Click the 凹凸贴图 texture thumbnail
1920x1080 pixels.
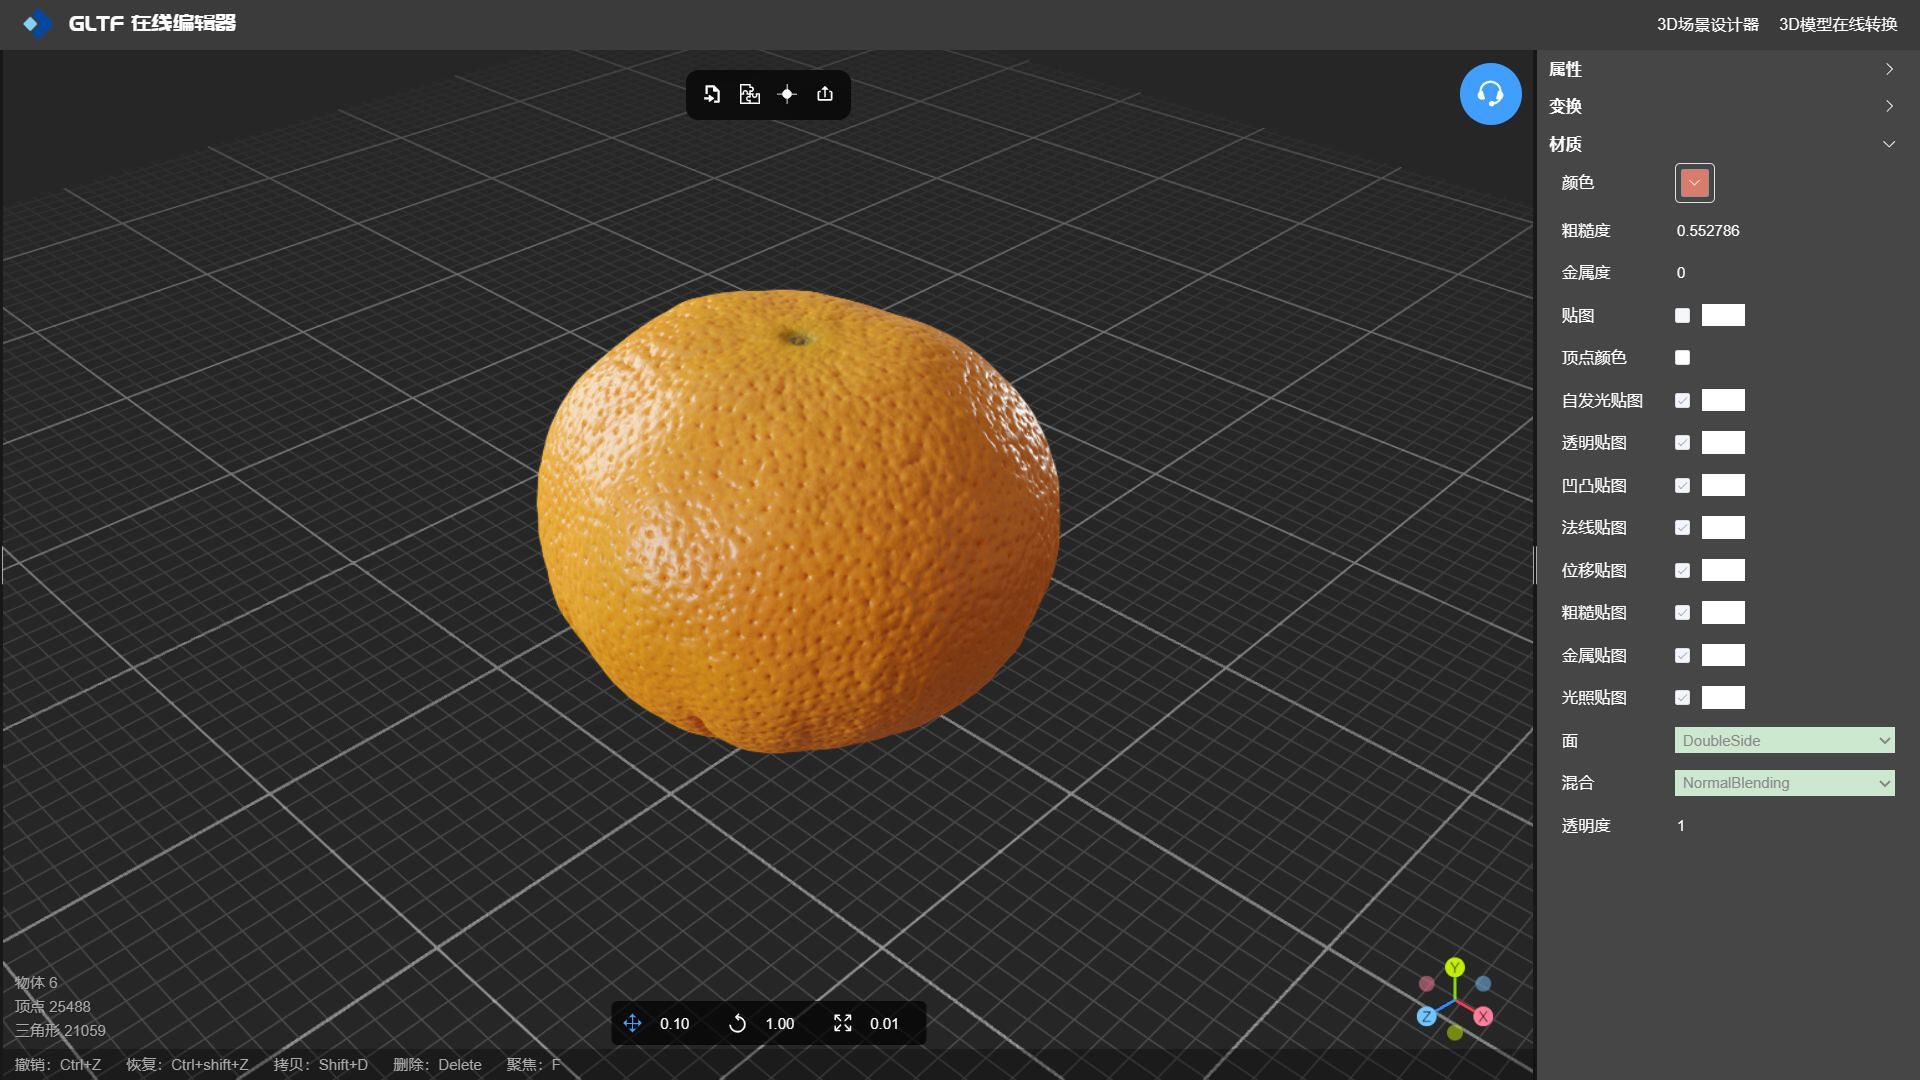(x=1723, y=485)
